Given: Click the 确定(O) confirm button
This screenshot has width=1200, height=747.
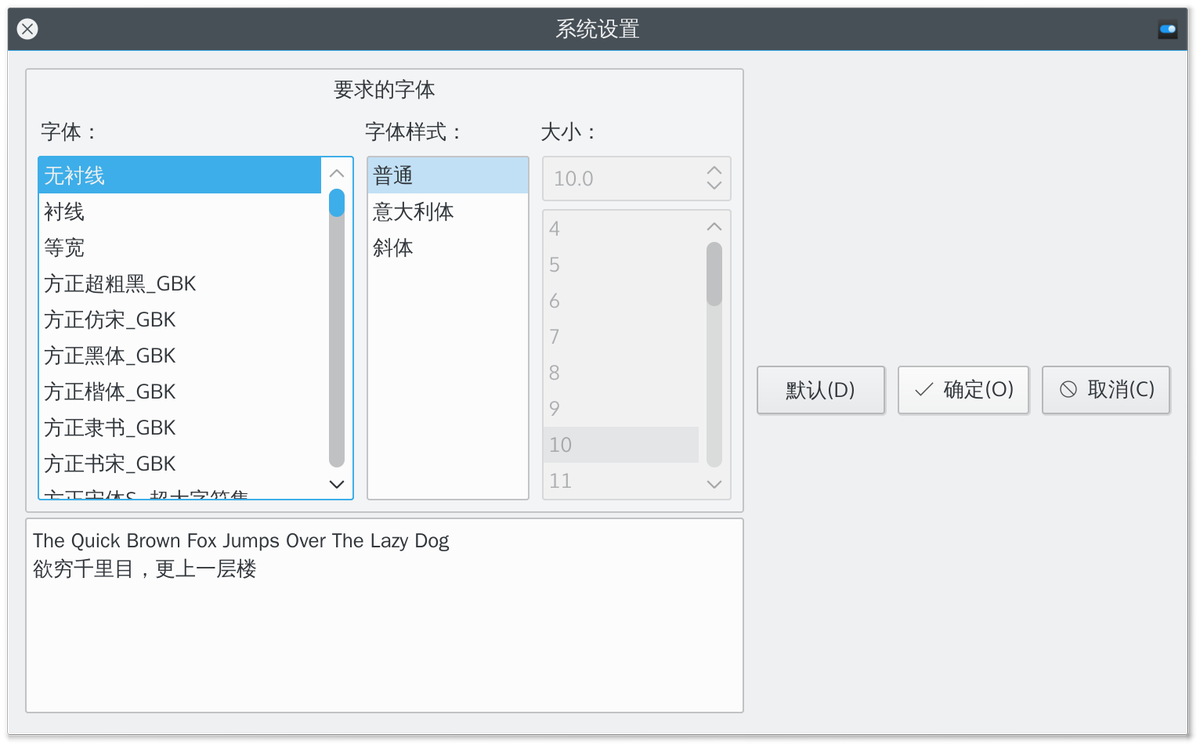Looking at the screenshot, I should [x=963, y=390].
